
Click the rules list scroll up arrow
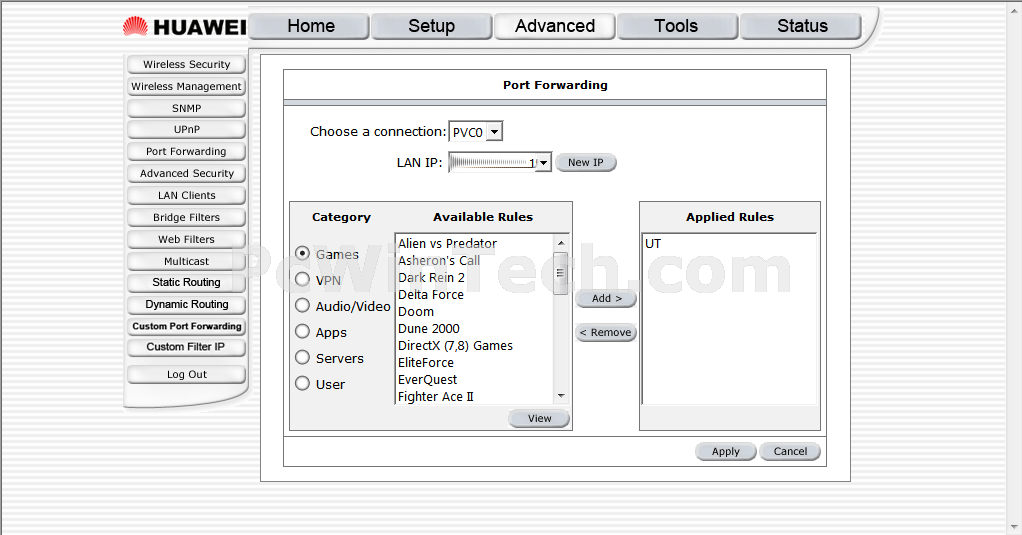click(561, 243)
